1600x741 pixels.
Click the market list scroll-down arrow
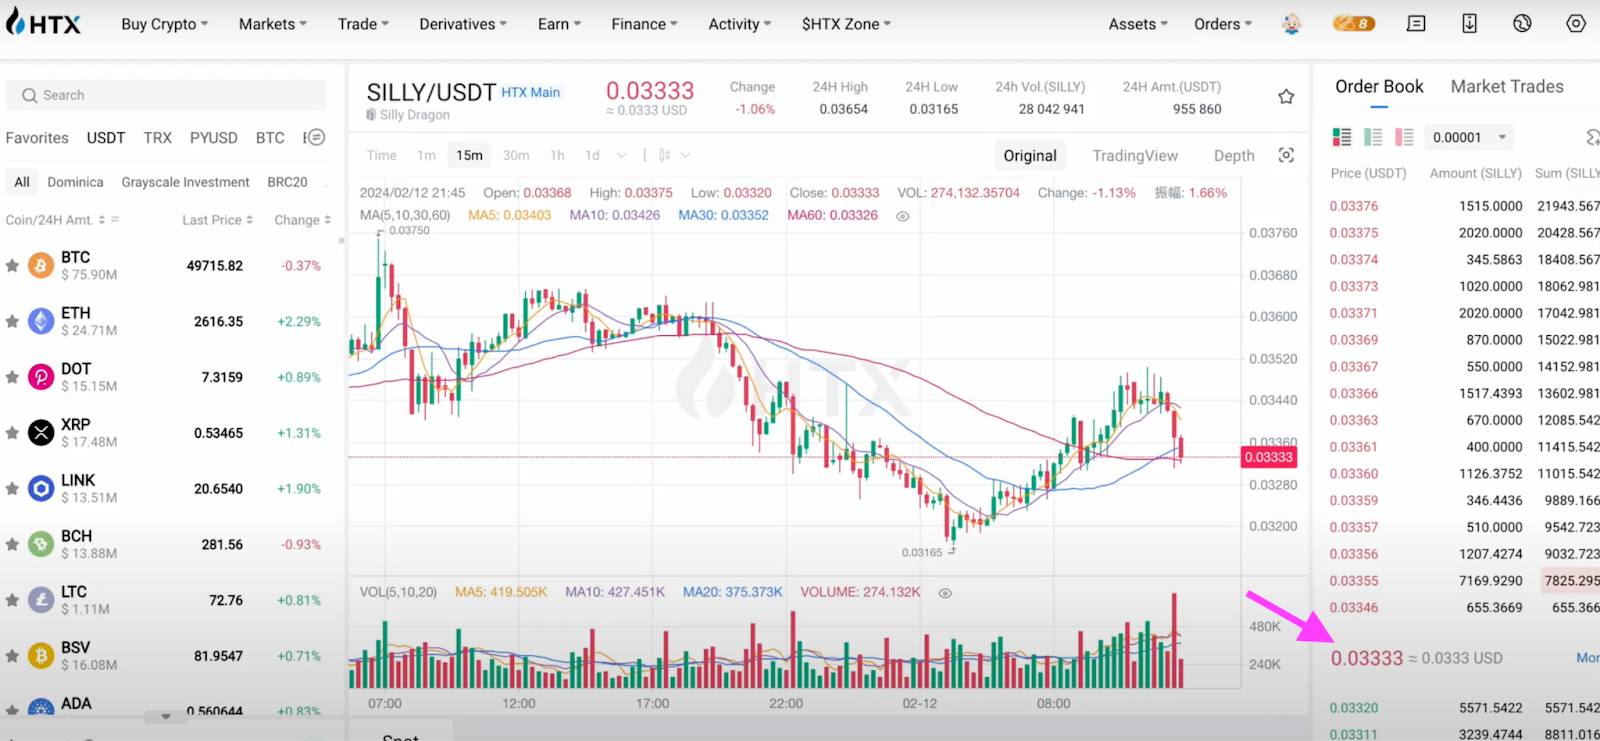tap(165, 716)
